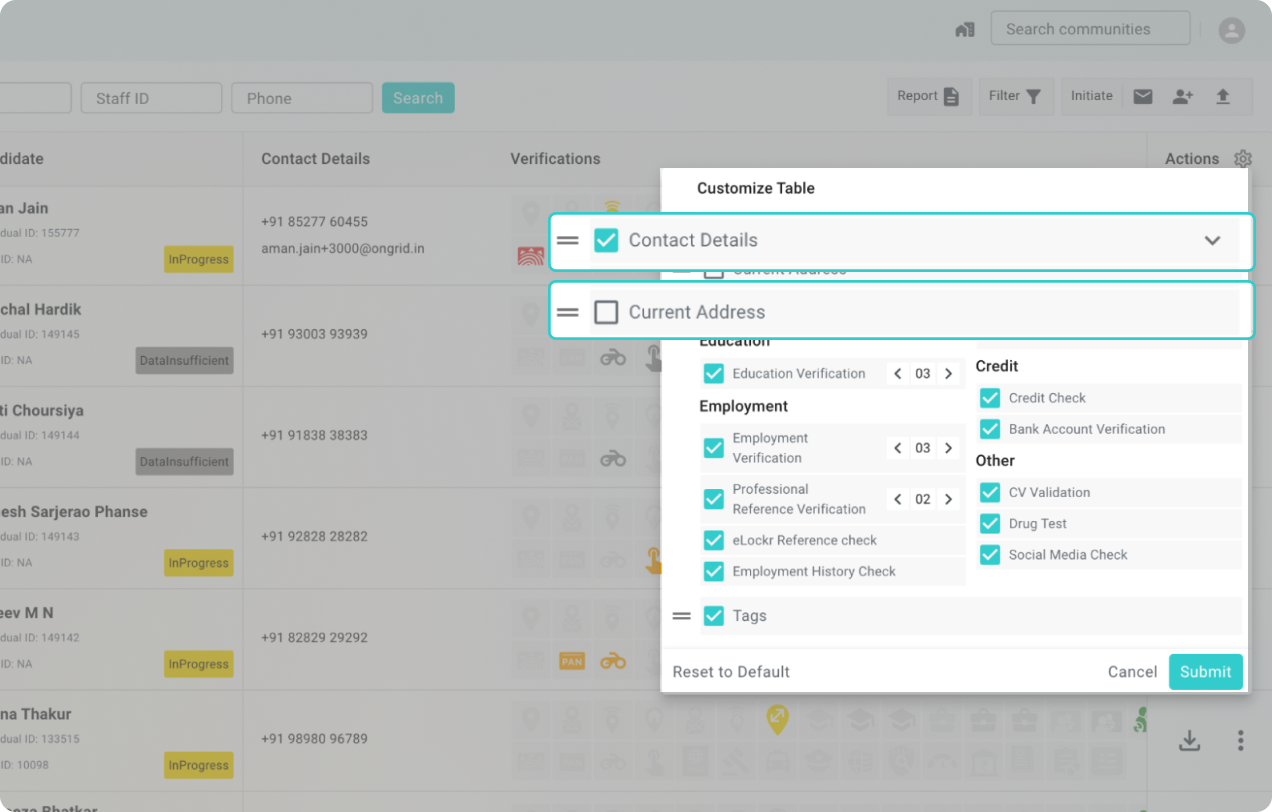The height and width of the screenshot is (812, 1272).
Task: Click DataInsufficient badge in Hardik row
Action: coord(185,360)
